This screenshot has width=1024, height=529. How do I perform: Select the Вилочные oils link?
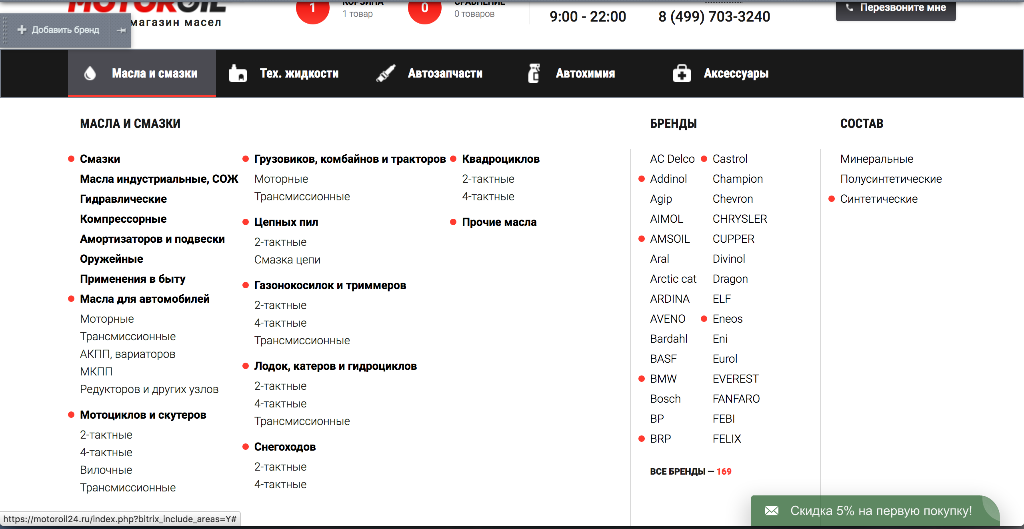coord(106,470)
